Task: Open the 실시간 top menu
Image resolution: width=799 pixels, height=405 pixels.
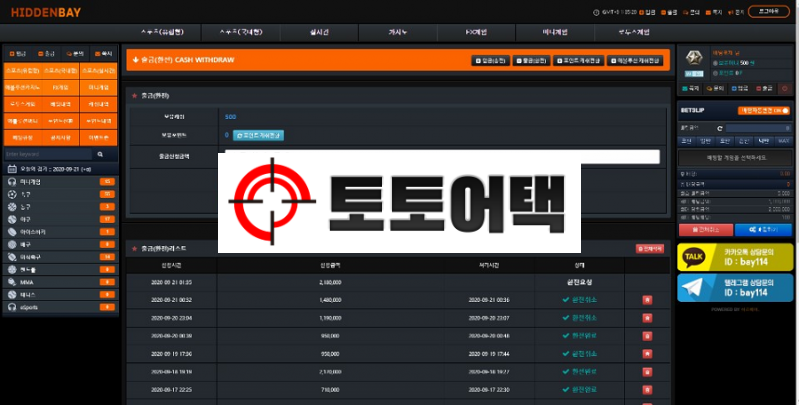Action: point(319,32)
